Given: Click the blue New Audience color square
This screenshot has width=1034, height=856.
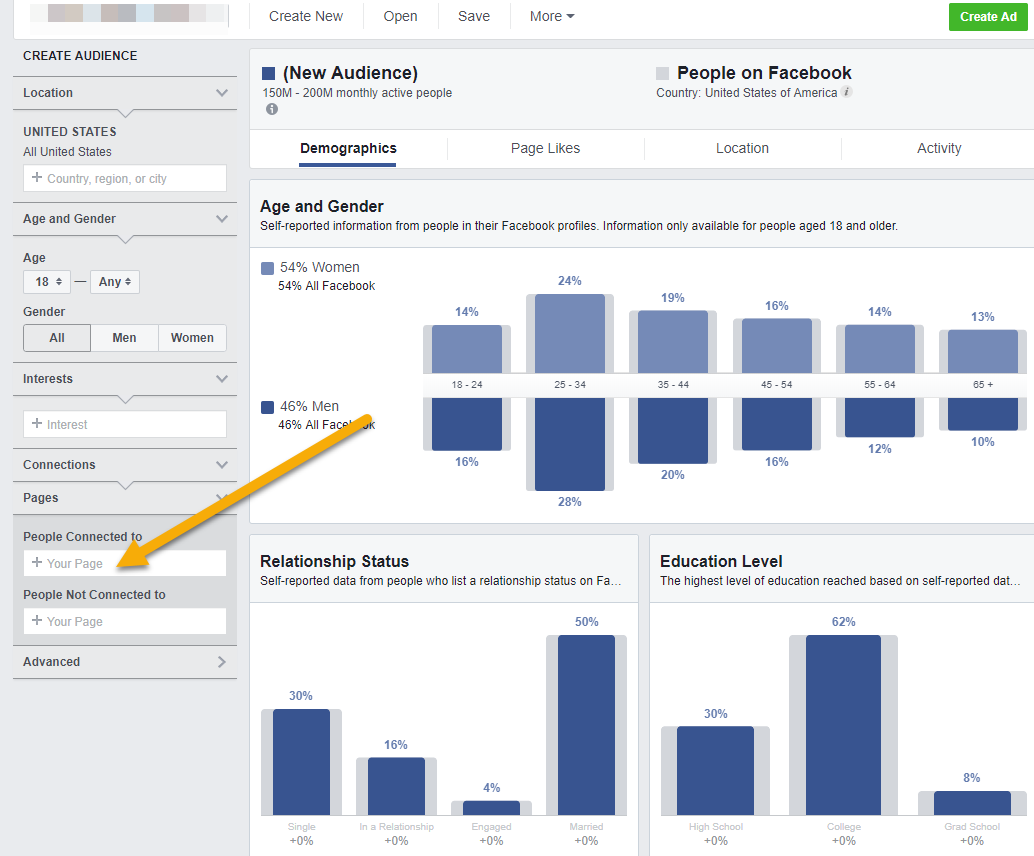Looking at the screenshot, I should (x=268, y=73).
